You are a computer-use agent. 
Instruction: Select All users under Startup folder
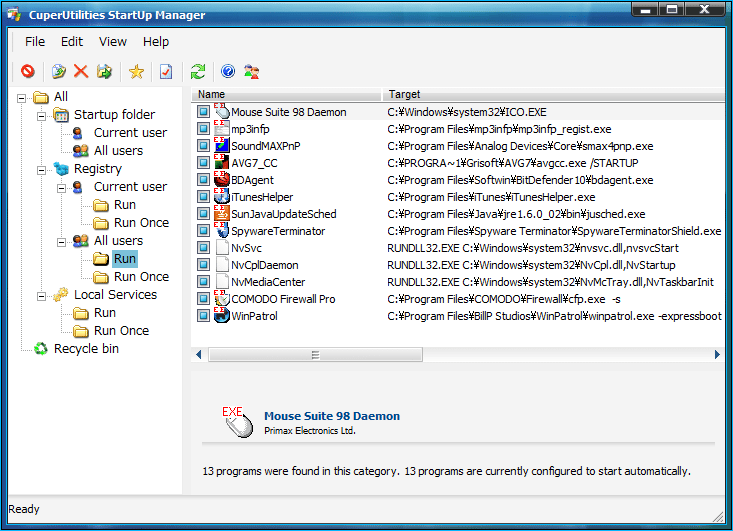pos(118,151)
